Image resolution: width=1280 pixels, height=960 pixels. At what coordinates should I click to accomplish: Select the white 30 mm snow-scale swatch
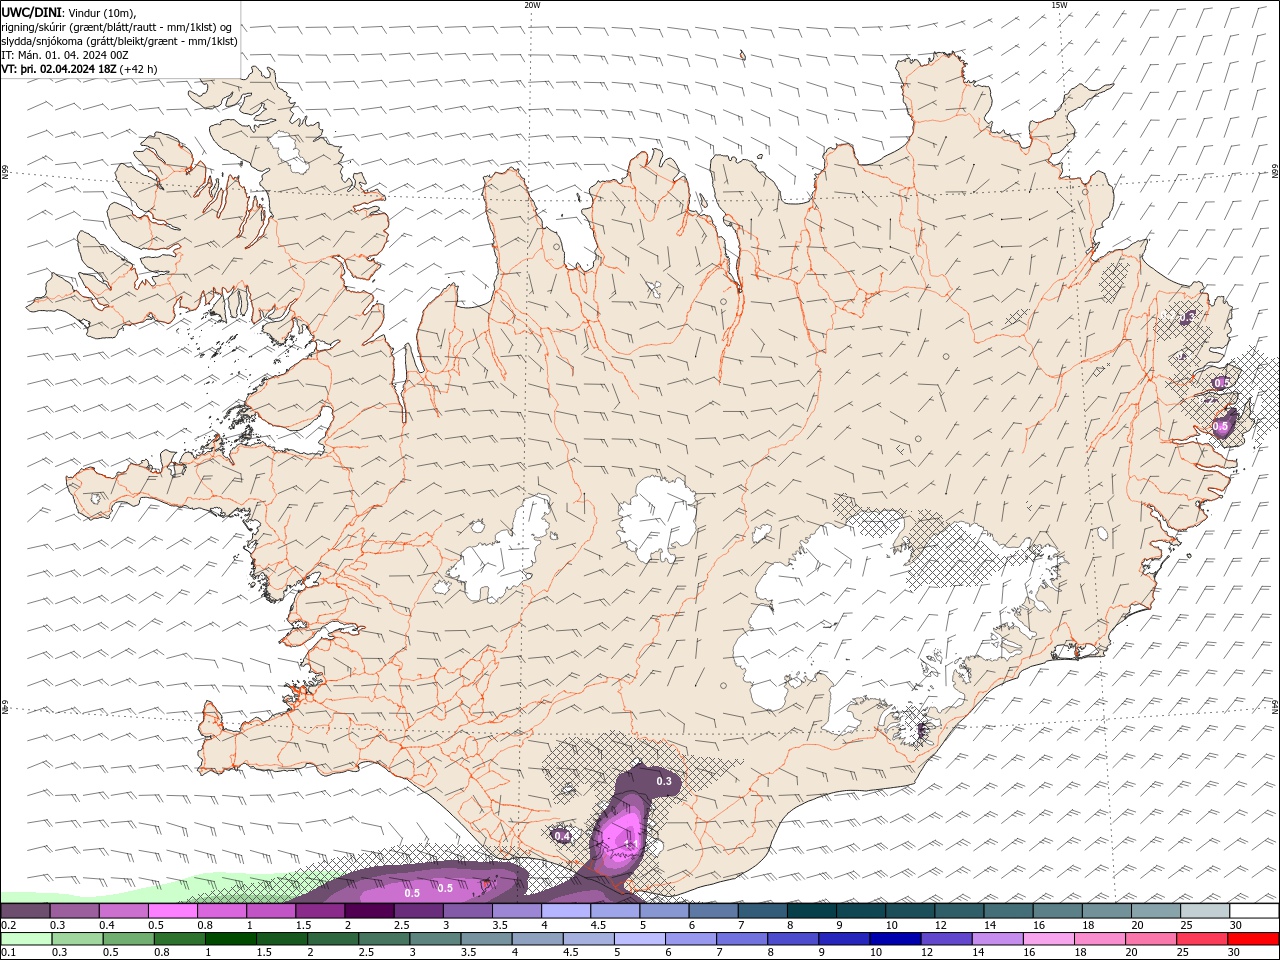tap(1254, 911)
